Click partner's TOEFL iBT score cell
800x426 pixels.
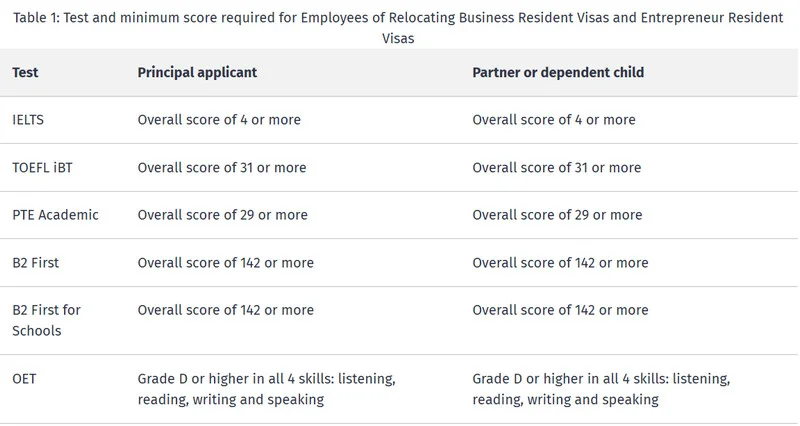[x=556, y=168]
